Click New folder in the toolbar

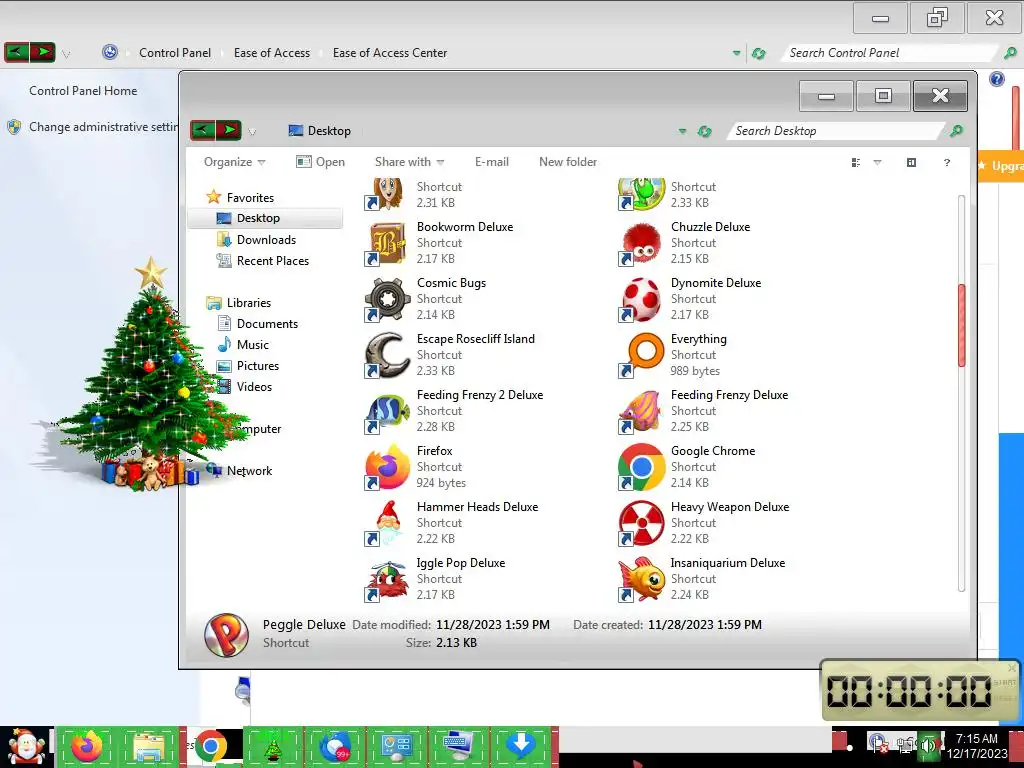coord(568,162)
